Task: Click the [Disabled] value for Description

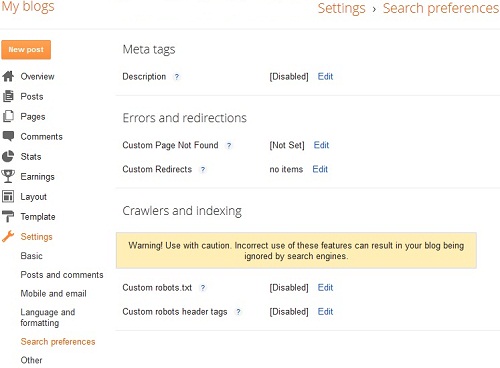Action: 289,76
